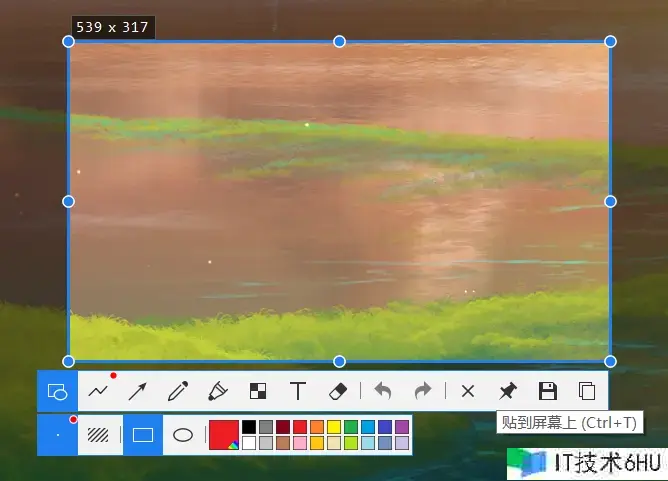Image resolution: width=668 pixels, height=481 pixels.
Task: Pin the screenshot to screen
Action: click(x=507, y=391)
